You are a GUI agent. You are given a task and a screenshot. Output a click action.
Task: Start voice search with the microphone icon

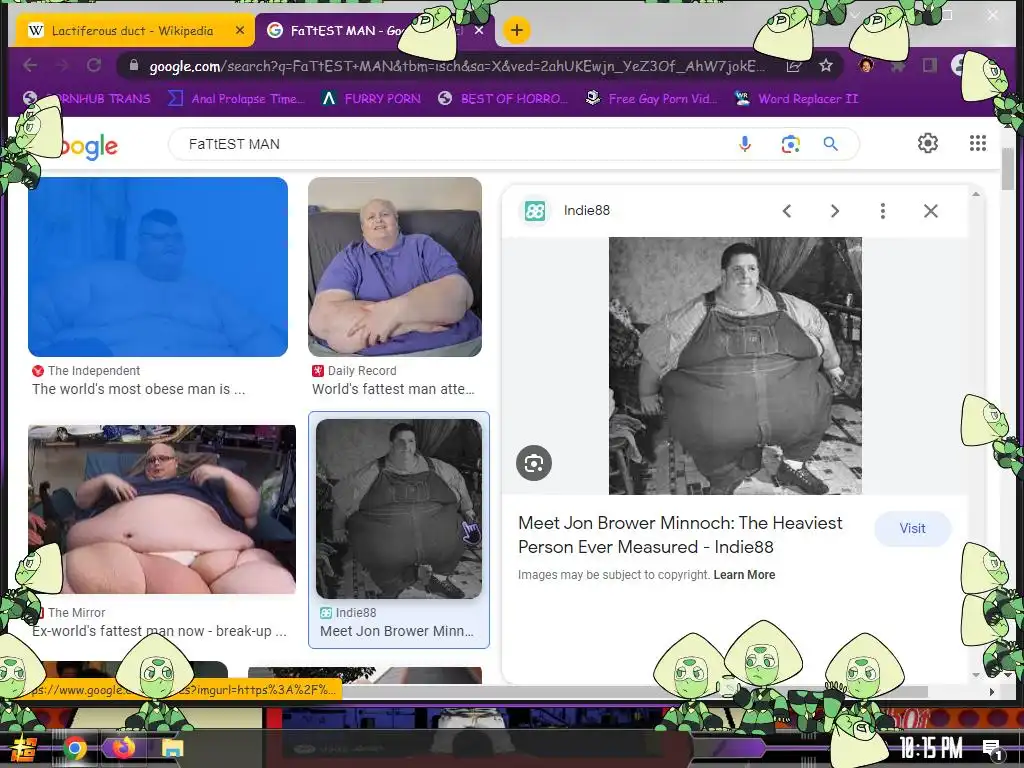pyautogui.click(x=744, y=144)
